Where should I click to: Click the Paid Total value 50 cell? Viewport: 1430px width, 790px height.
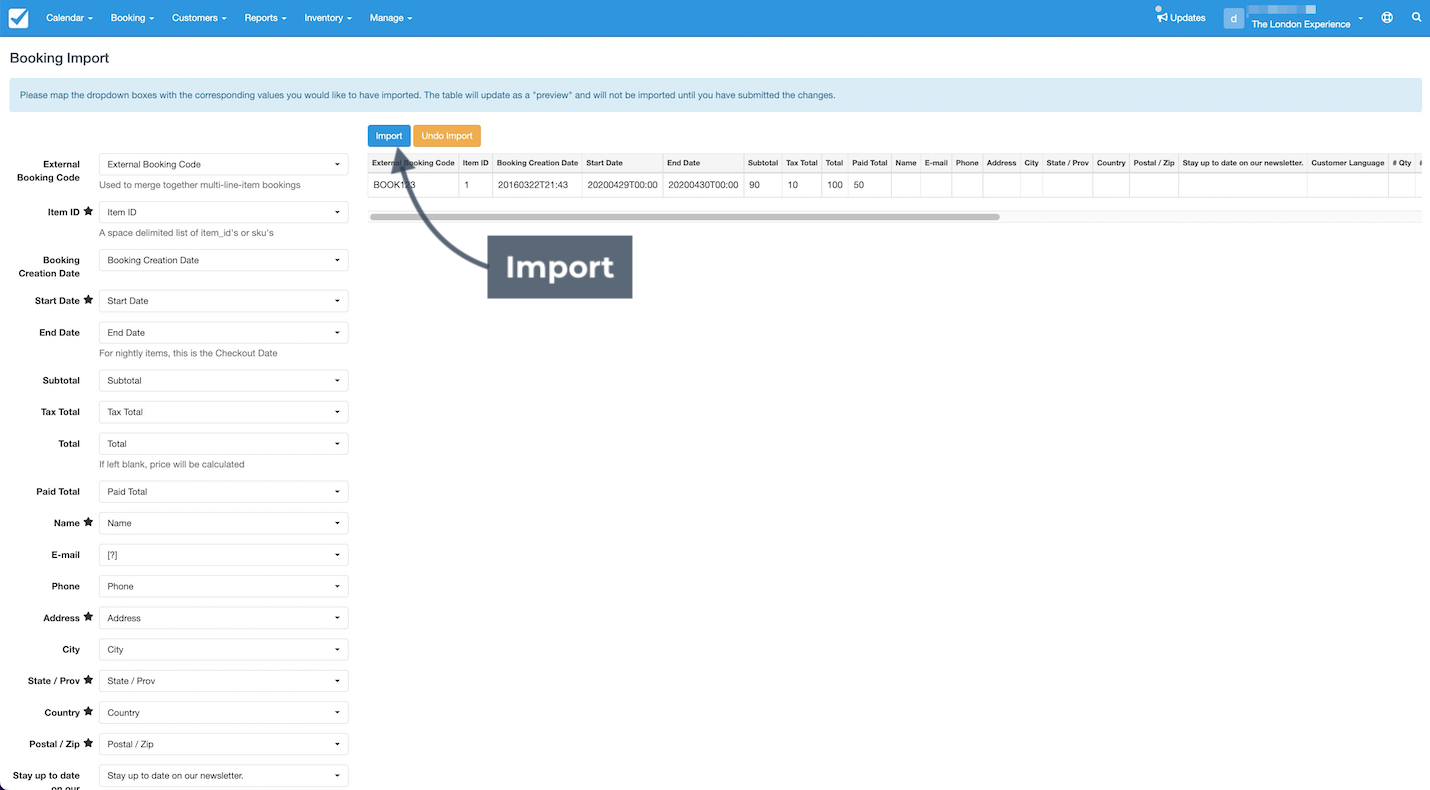(x=870, y=185)
